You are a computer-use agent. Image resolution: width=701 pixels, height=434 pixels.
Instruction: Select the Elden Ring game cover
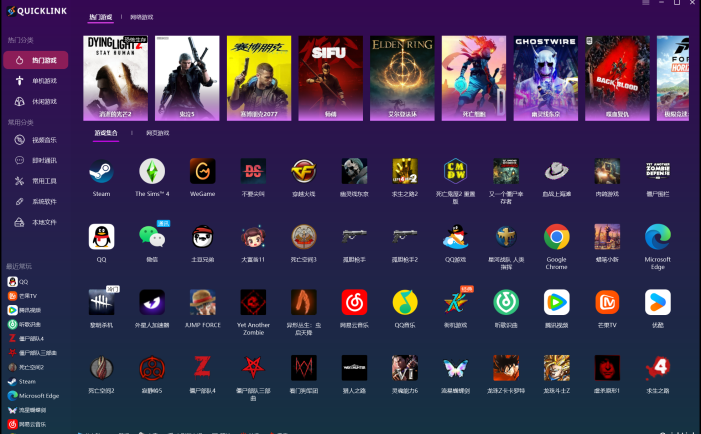(x=401, y=78)
